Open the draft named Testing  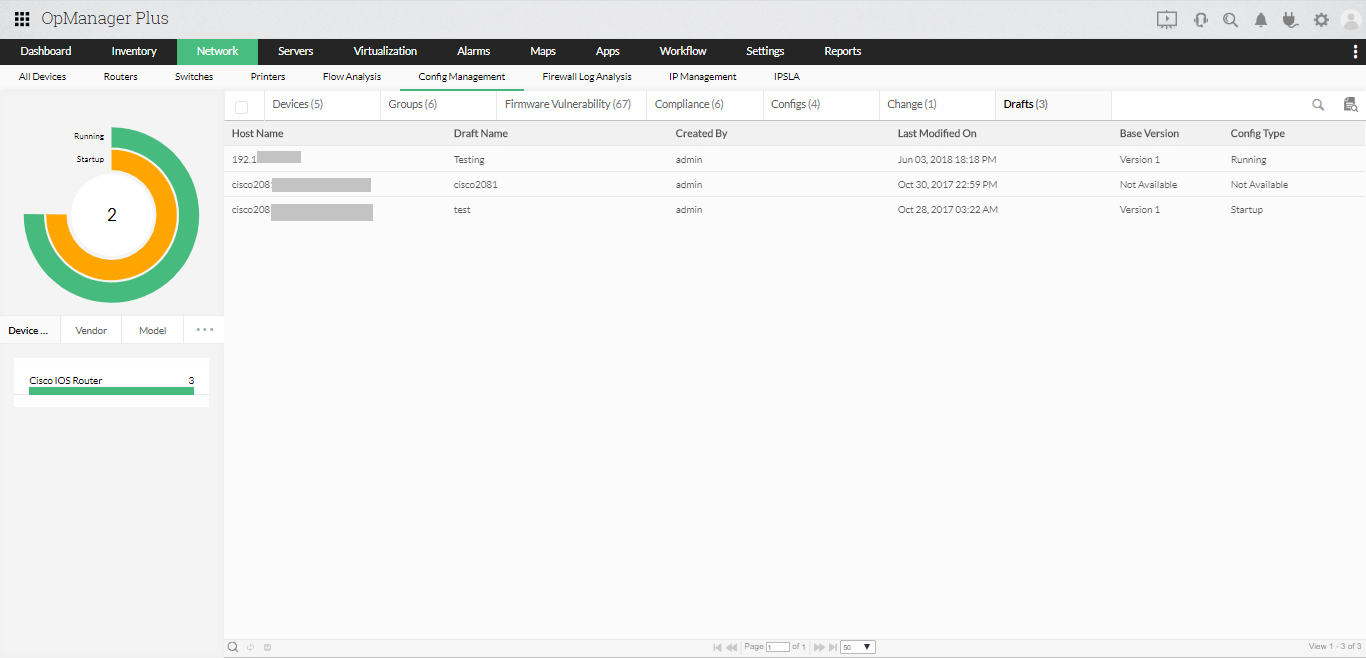(x=468, y=159)
